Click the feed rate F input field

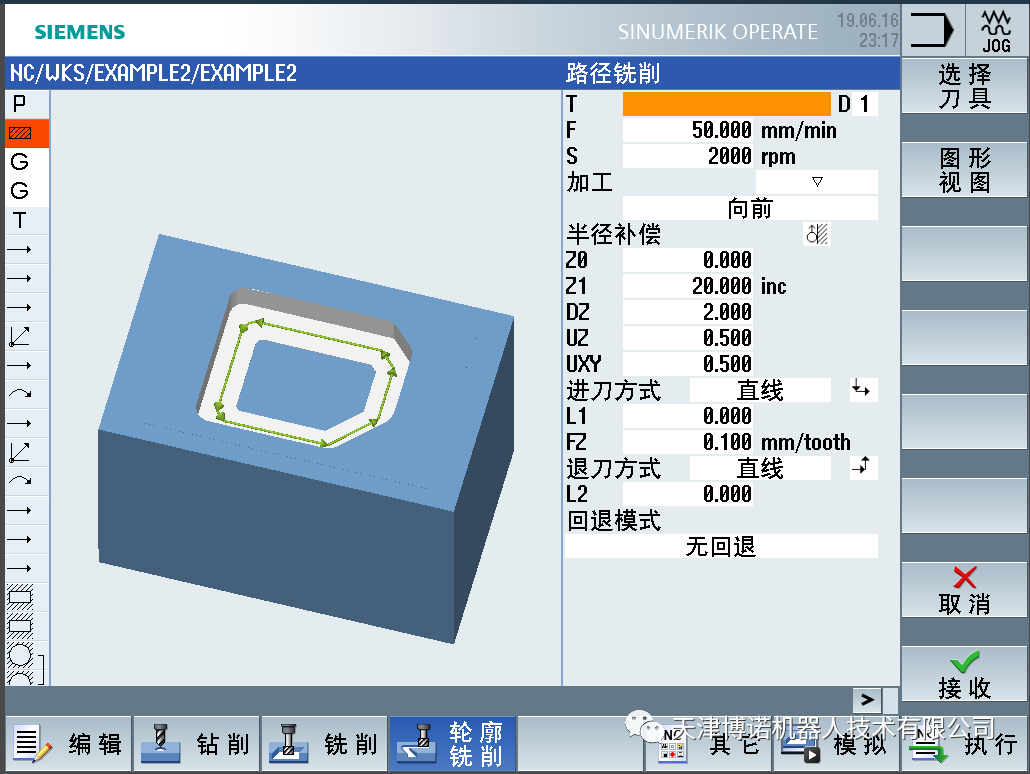(688, 130)
